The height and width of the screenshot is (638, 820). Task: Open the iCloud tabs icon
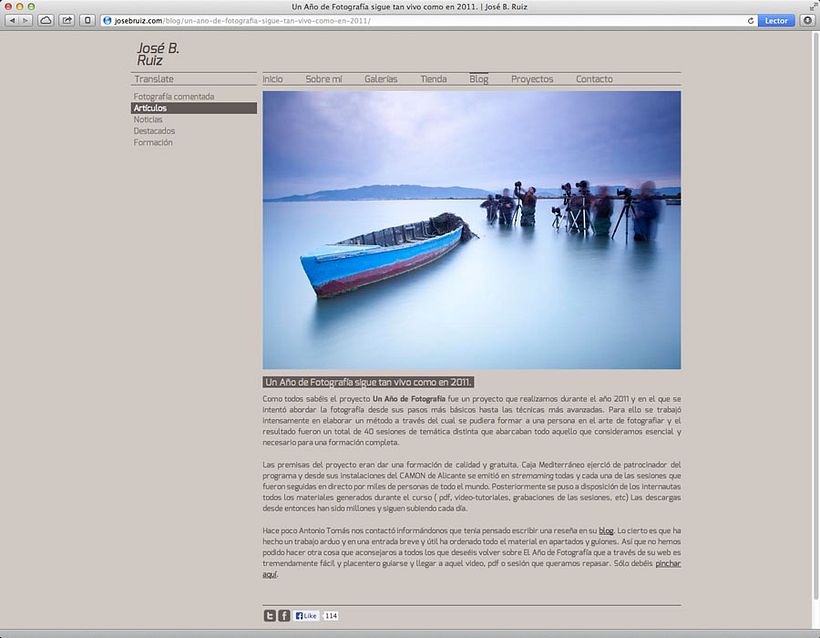click(x=45, y=18)
